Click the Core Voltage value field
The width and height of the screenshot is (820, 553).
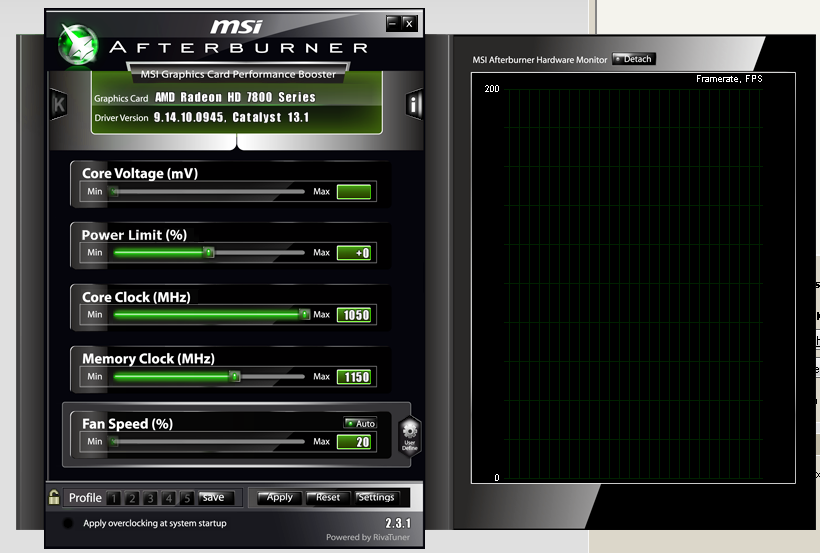[354, 192]
